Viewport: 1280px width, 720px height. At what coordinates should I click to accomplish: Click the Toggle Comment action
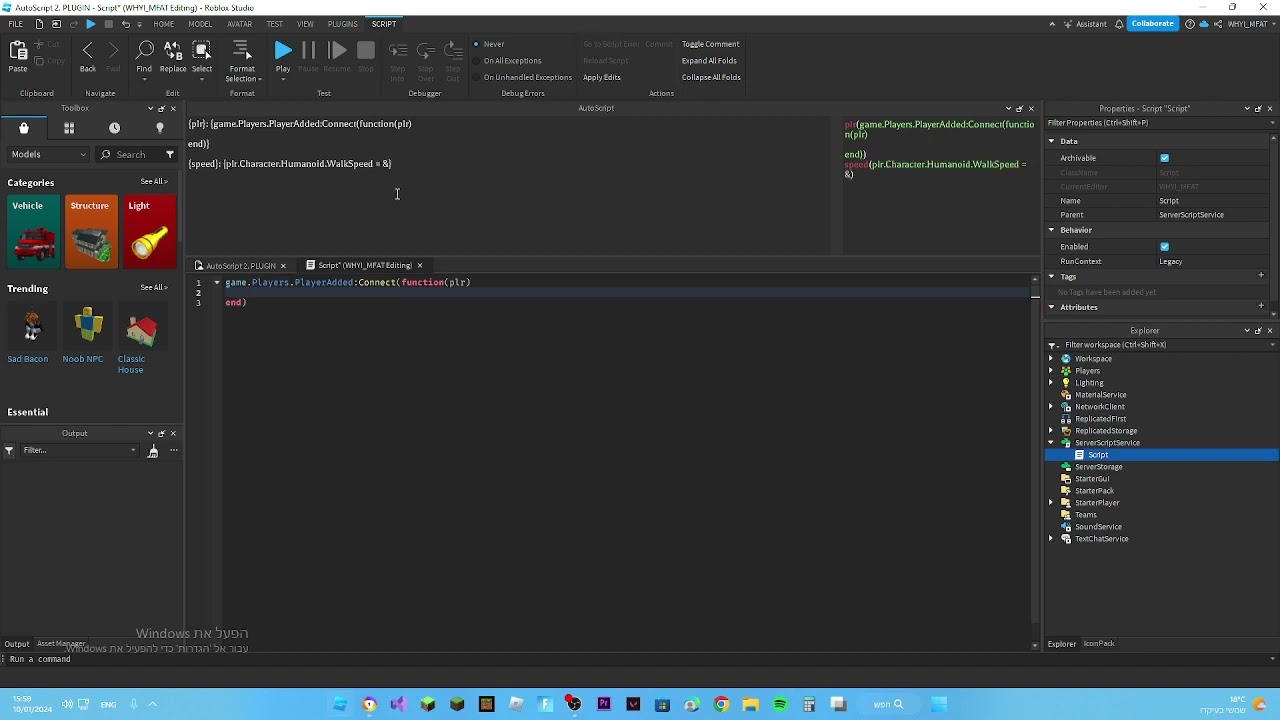tap(710, 44)
